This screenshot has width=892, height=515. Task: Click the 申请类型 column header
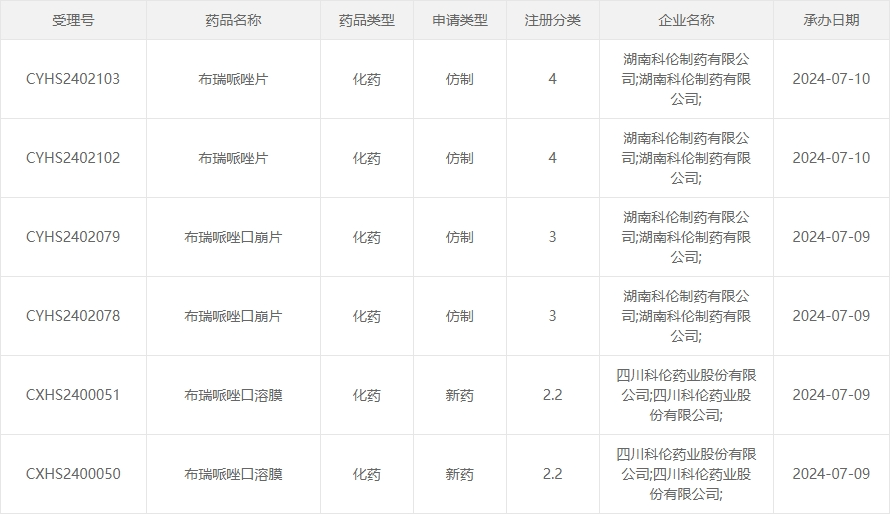pyautogui.click(x=460, y=20)
